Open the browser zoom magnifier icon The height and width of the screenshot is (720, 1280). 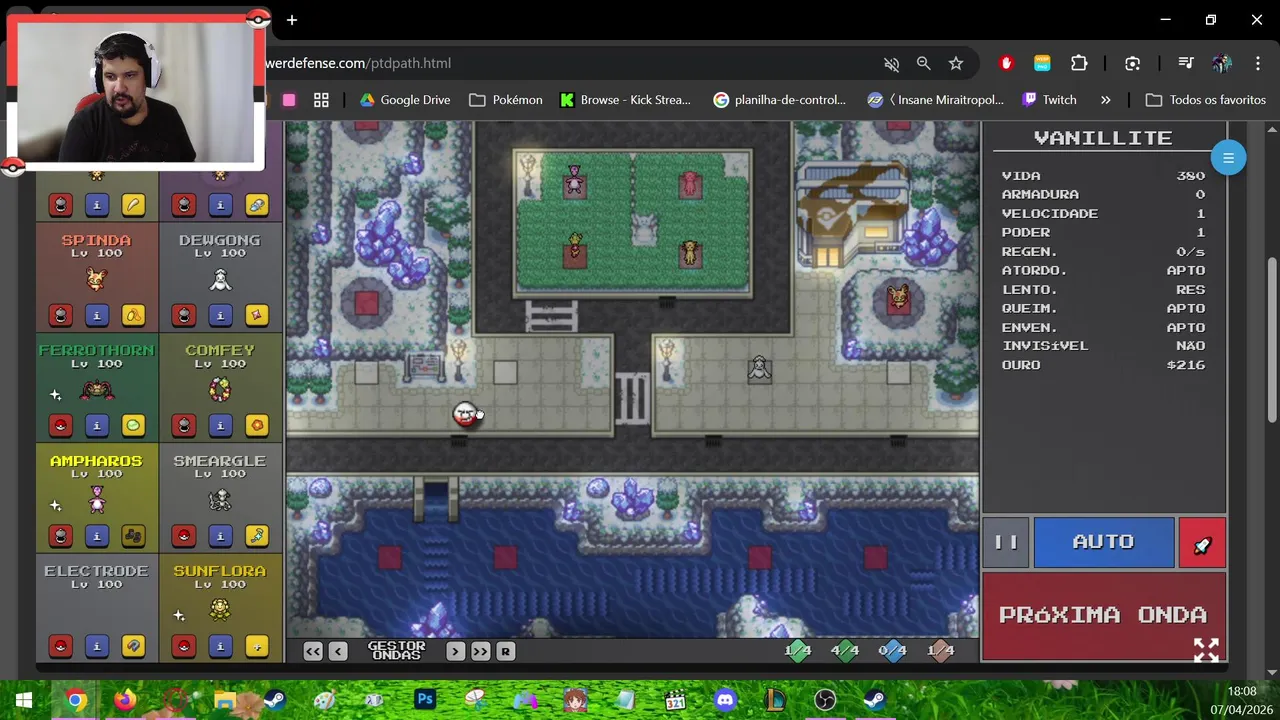pos(924,63)
